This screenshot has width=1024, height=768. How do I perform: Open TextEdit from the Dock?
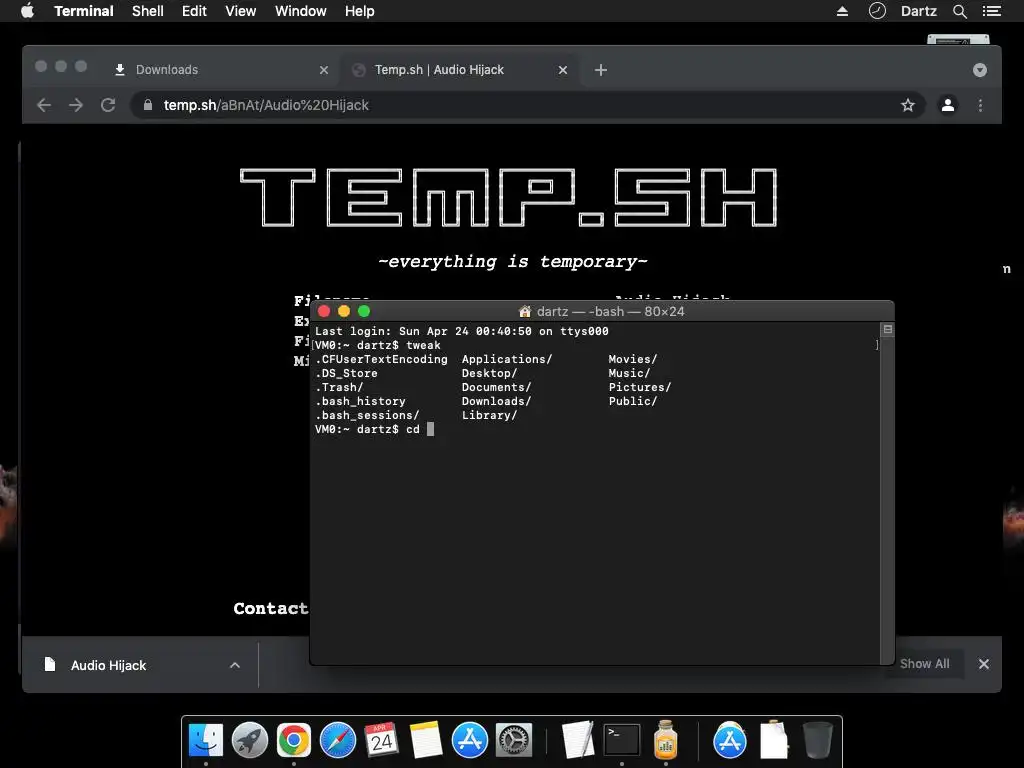[x=578, y=741]
